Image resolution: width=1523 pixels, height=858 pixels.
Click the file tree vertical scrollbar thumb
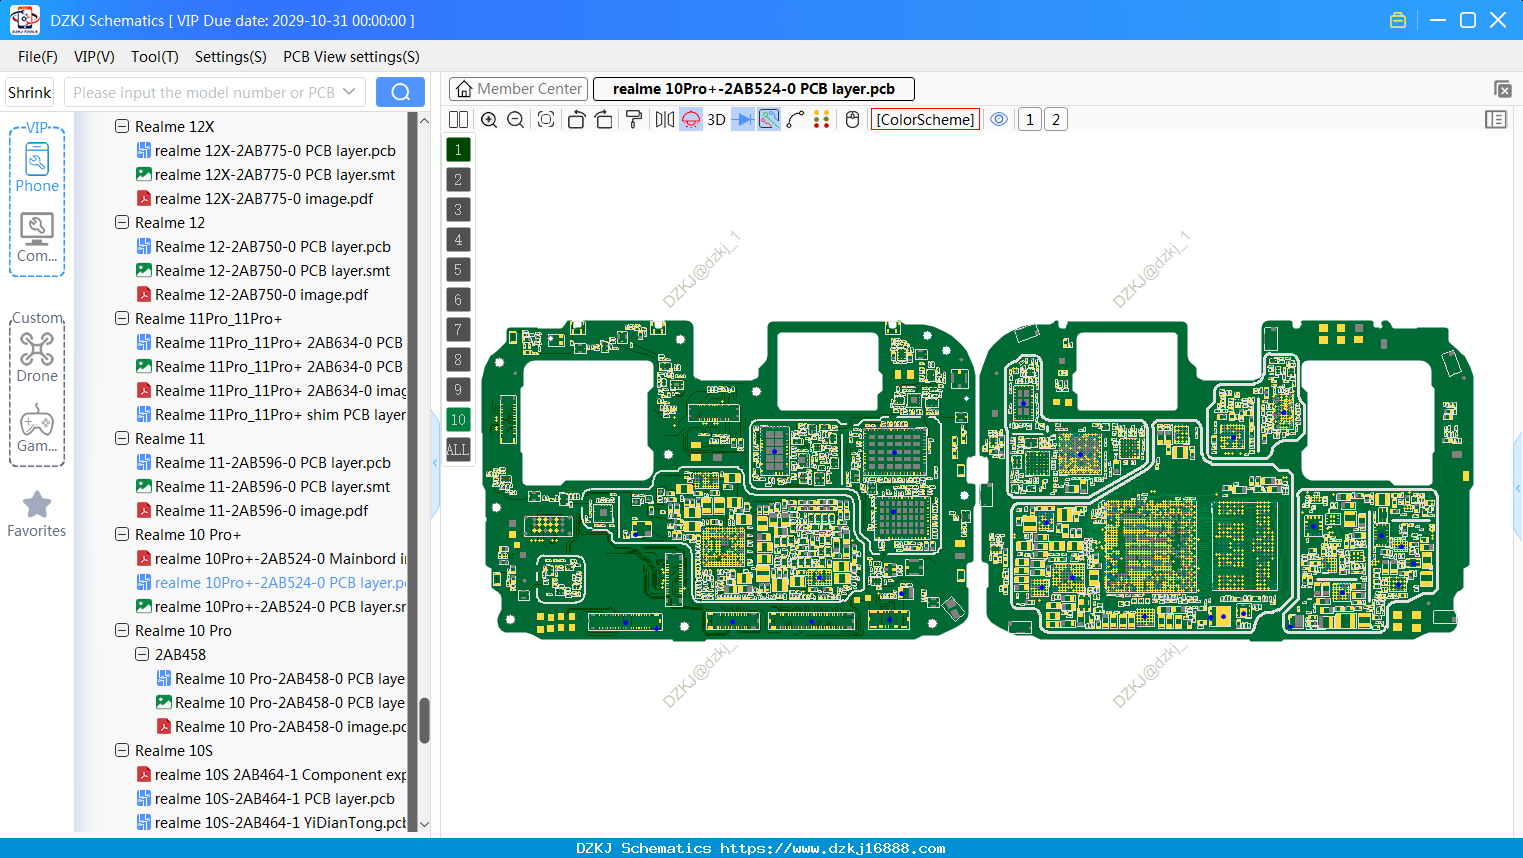pyautogui.click(x=424, y=720)
